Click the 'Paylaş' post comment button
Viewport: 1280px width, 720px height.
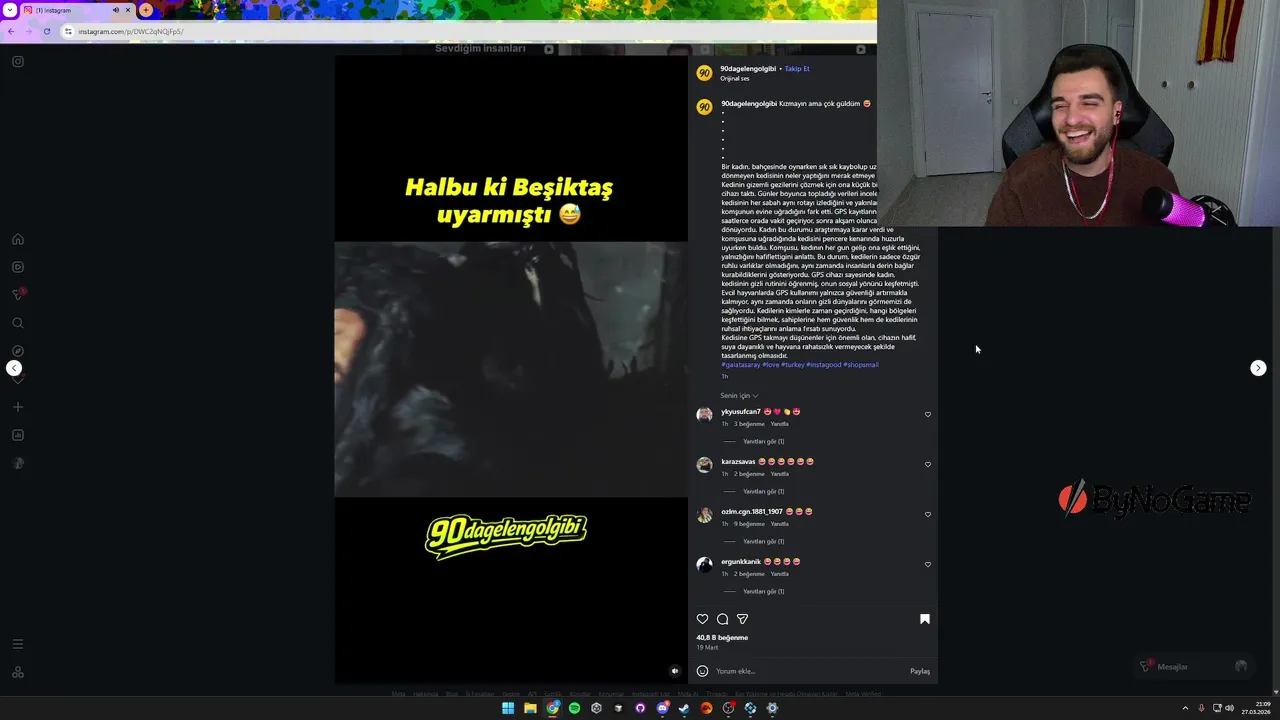pyautogui.click(x=920, y=671)
